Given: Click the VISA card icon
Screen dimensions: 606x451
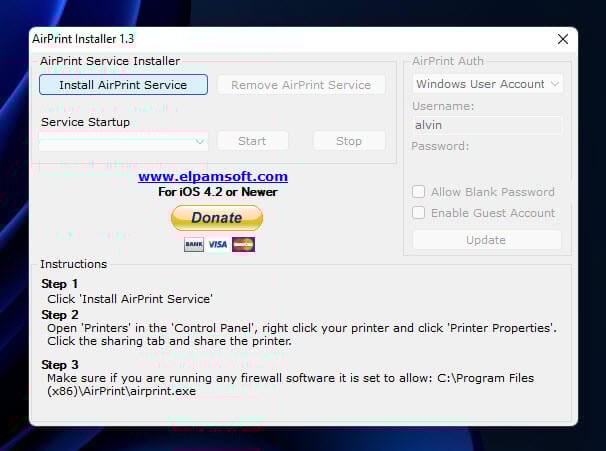Looking at the screenshot, I should (218, 244).
